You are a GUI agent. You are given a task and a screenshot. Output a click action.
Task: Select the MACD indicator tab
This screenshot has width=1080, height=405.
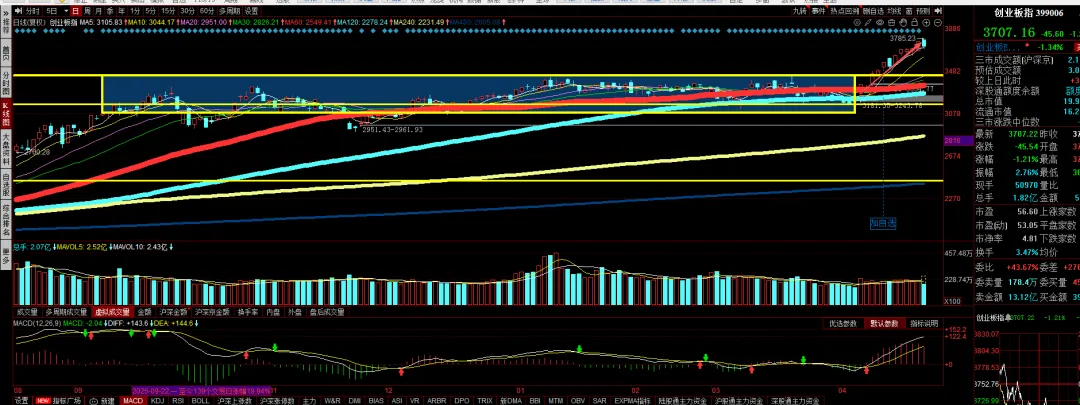132,400
